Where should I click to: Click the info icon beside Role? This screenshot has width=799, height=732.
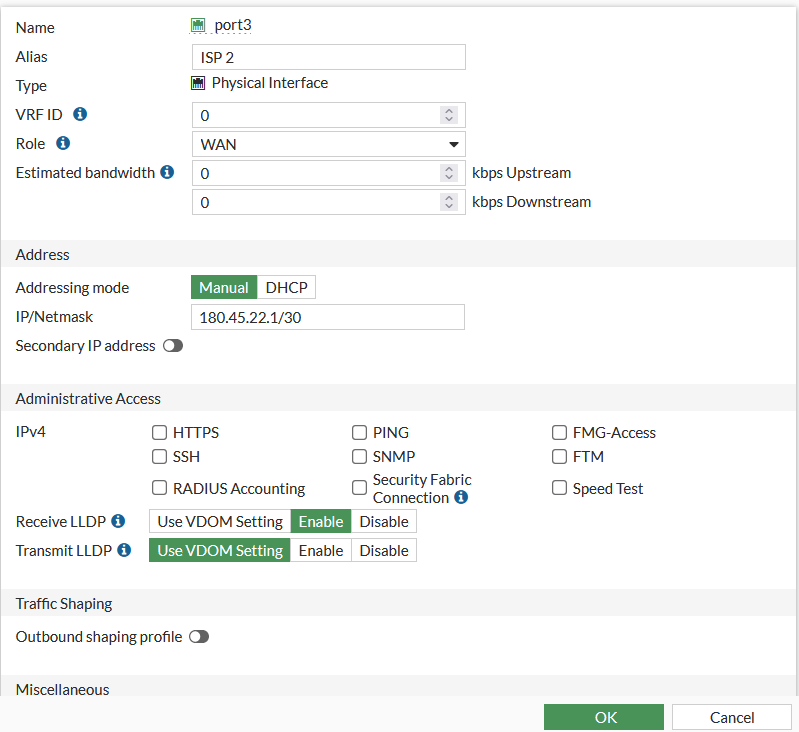[63, 144]
